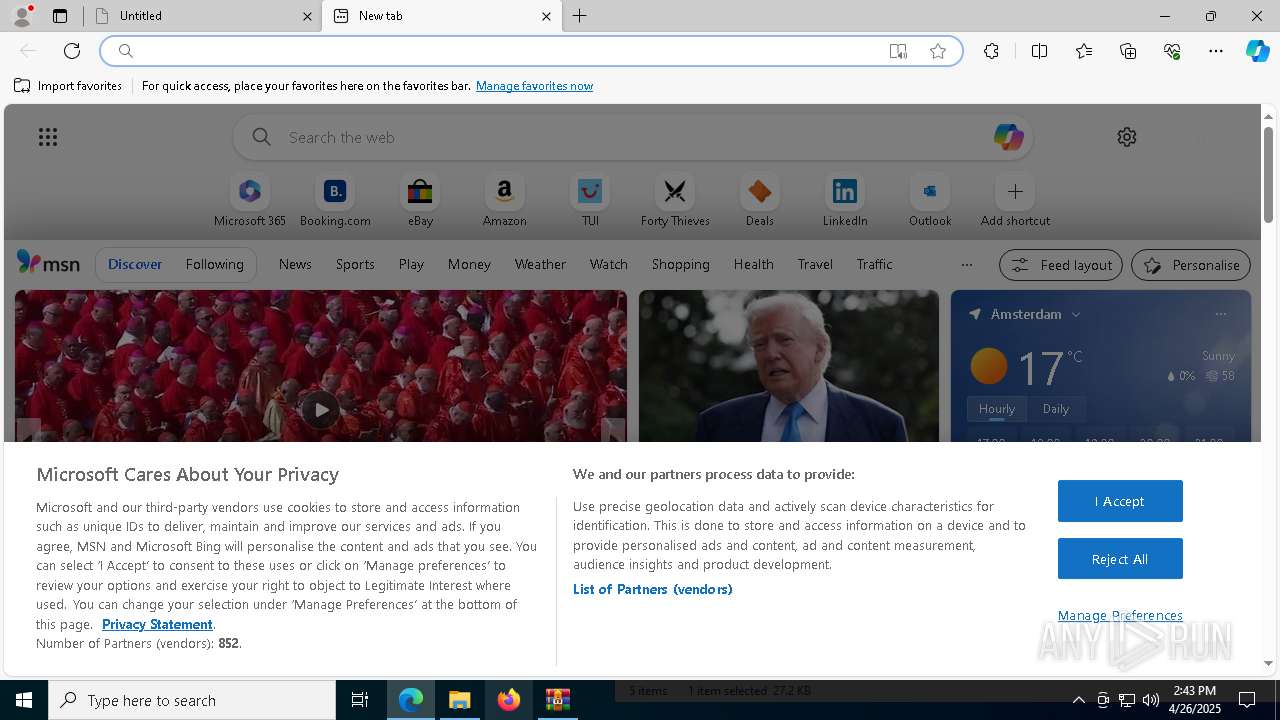Open the Watch category

click(609, 264)
